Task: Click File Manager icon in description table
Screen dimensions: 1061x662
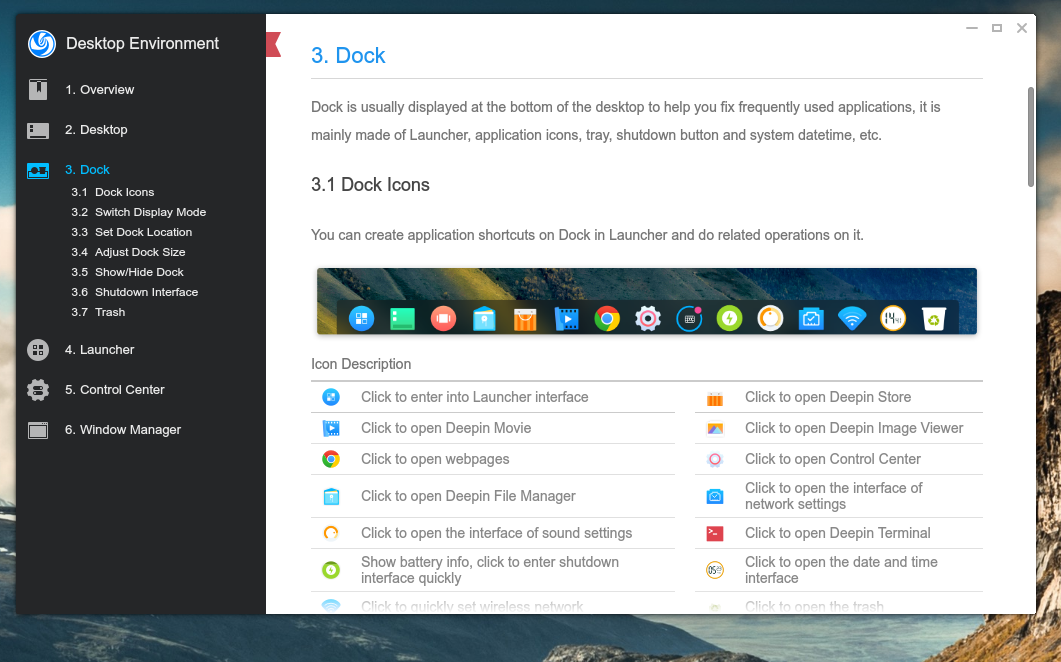Action: click(x=331, y=497)
